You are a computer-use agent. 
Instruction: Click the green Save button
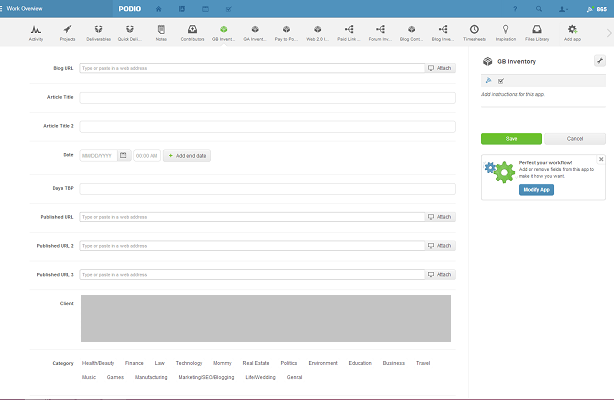(511, 138)
